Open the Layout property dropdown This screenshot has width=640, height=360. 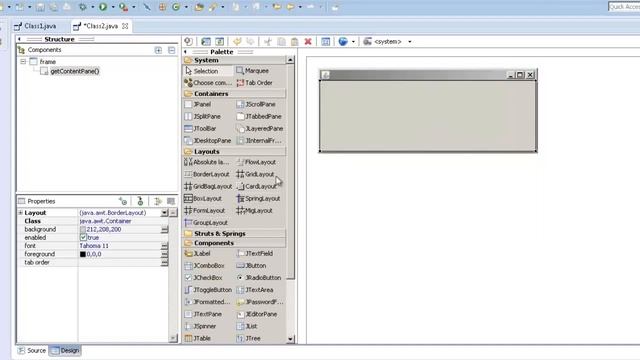164,213
